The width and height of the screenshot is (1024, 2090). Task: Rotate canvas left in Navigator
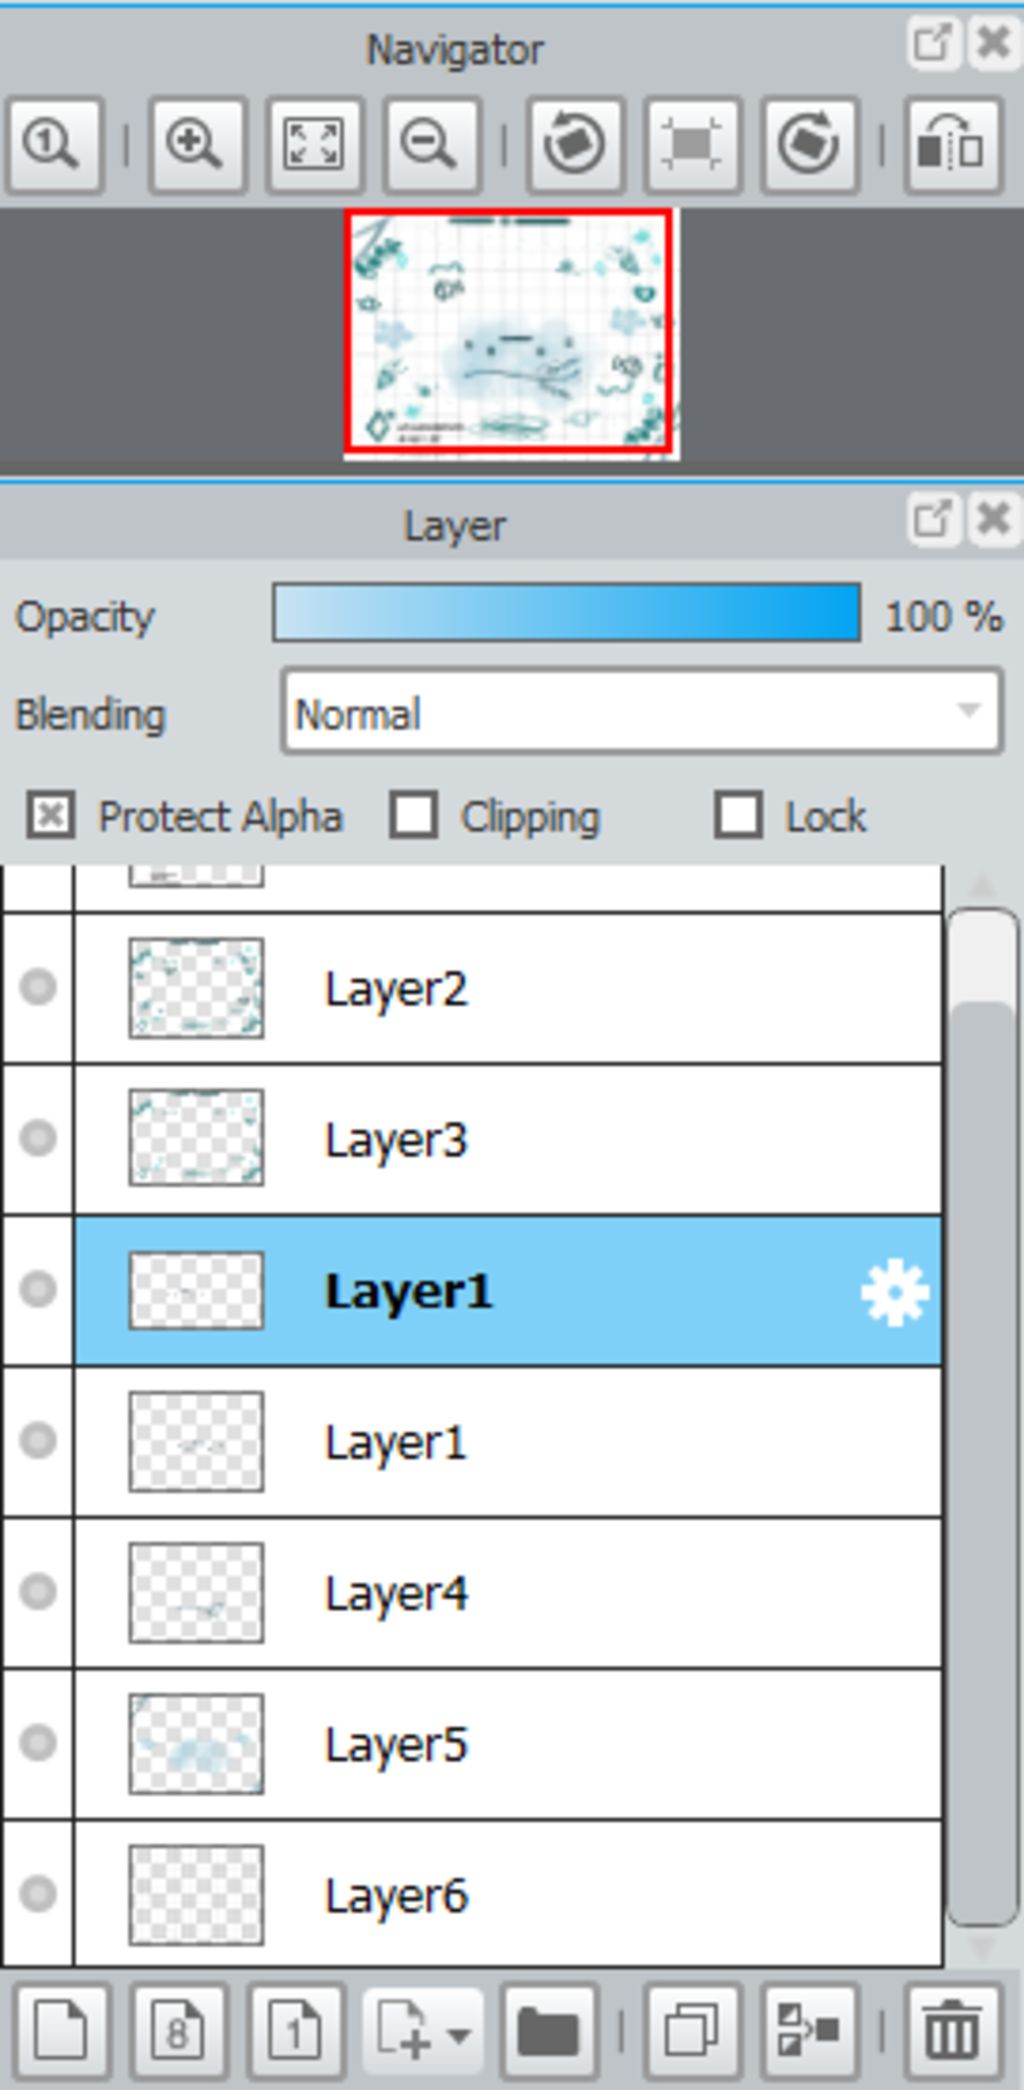tap(575, 145)
